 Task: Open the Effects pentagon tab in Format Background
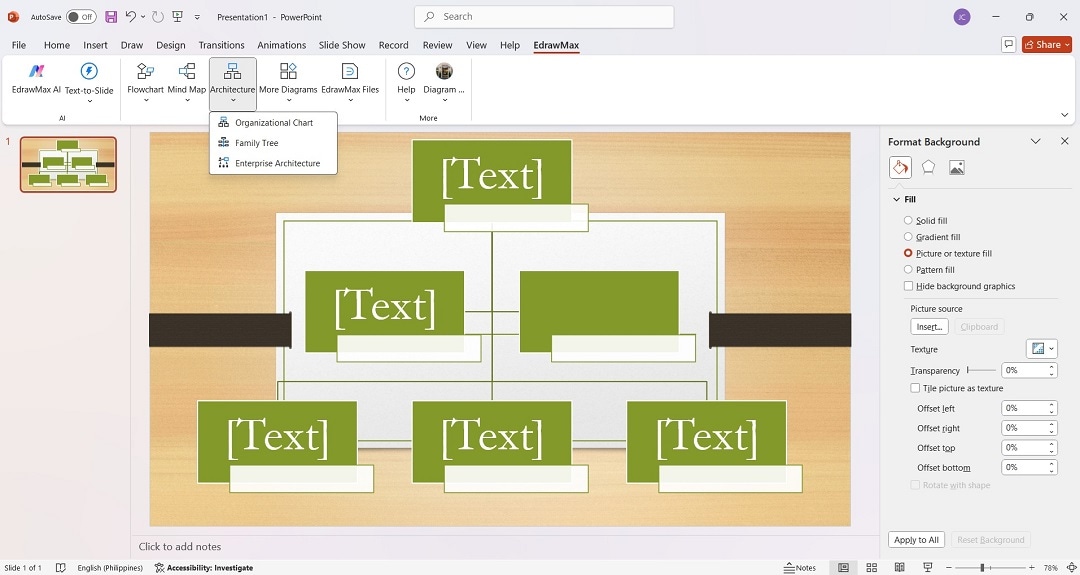click(928, 167)
